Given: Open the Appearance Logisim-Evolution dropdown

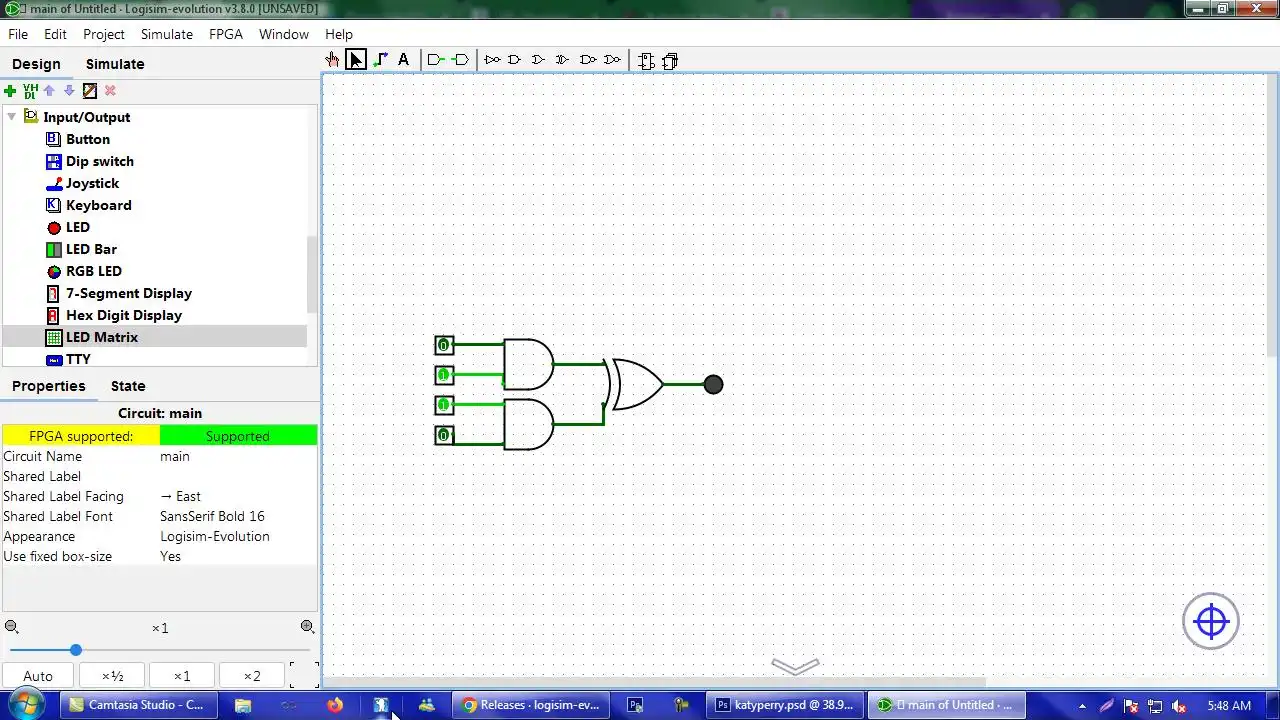Looking at the screenshot, I should pyautogui.click(x=238, y=536).
